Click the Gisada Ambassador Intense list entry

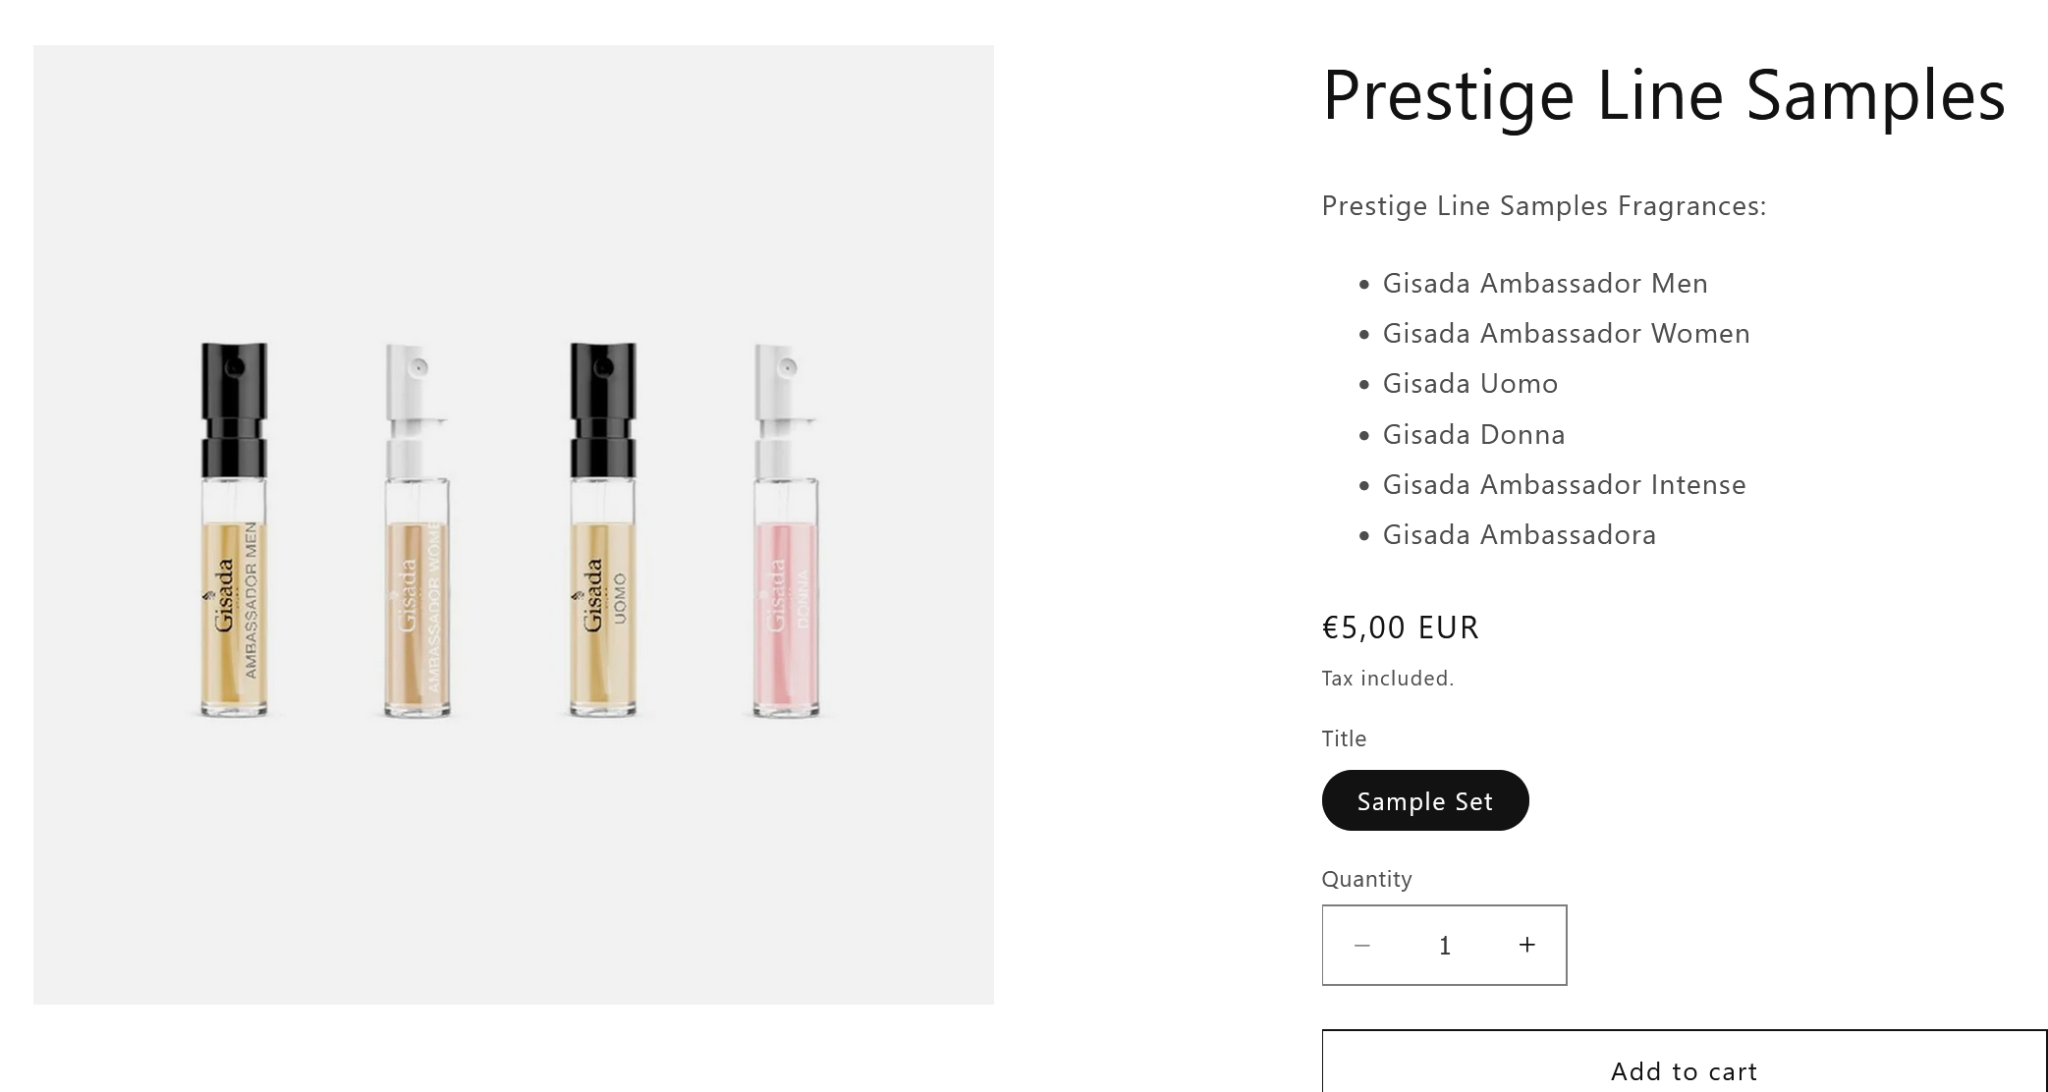pos(1563,485)
